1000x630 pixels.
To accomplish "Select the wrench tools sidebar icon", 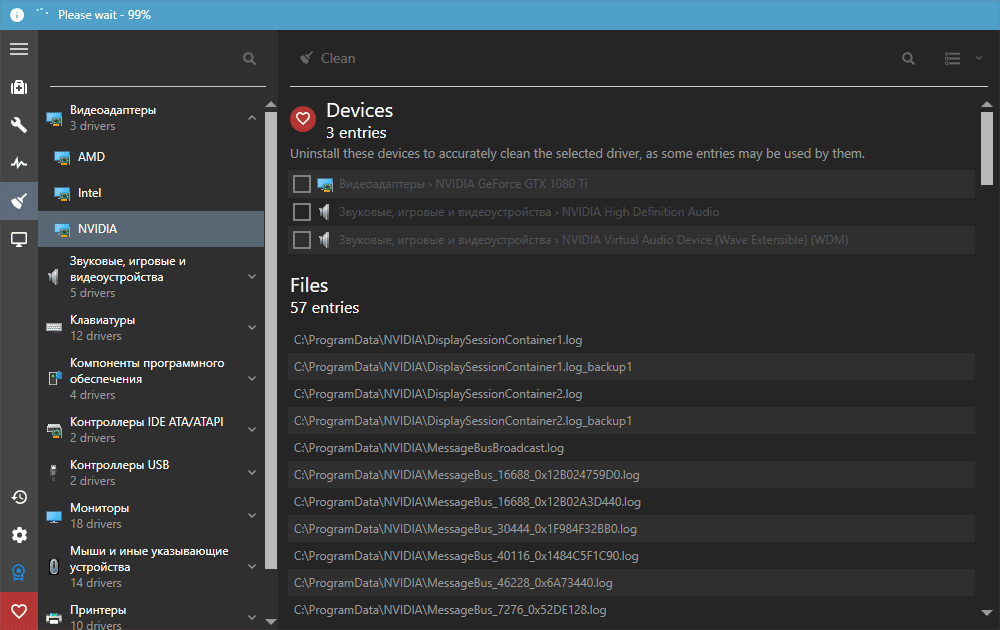I will tap(19, 125).
